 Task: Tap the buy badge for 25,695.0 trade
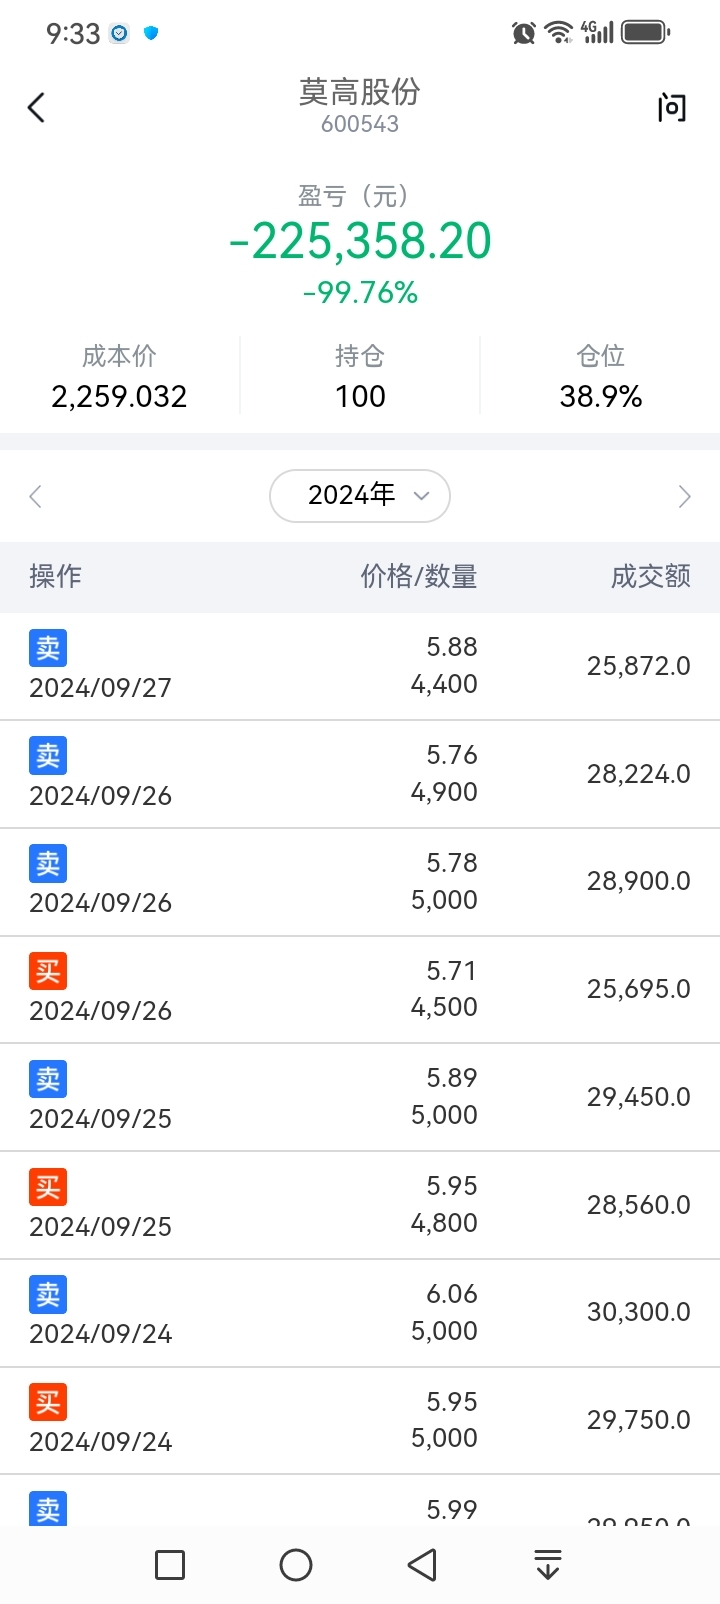click(x=48, y=971)
